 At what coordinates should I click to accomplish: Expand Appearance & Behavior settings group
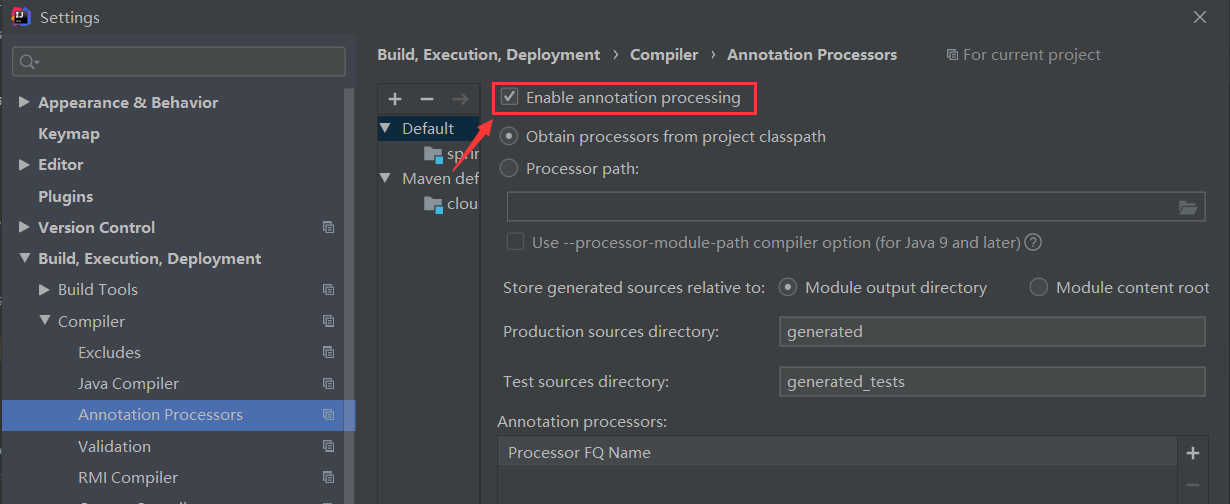click(24, 102)
